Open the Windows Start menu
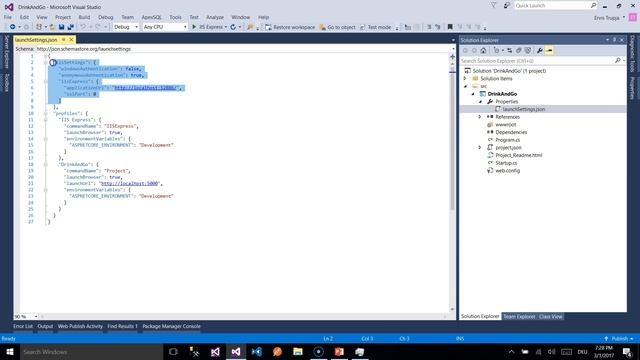 click(x=9, y=351)
